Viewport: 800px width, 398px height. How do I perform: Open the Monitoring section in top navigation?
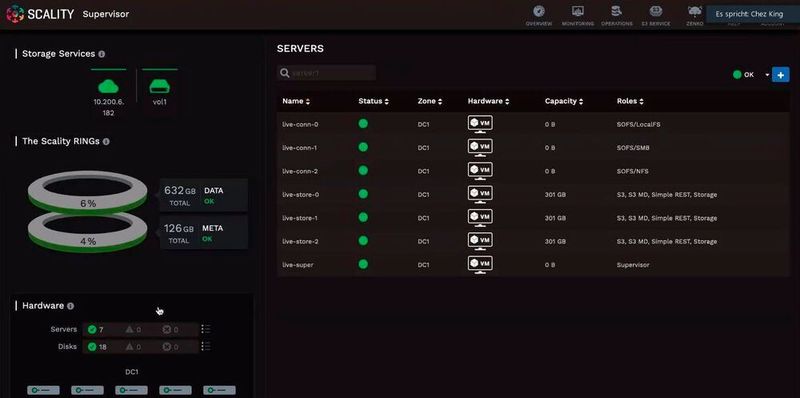coord(578,15)
